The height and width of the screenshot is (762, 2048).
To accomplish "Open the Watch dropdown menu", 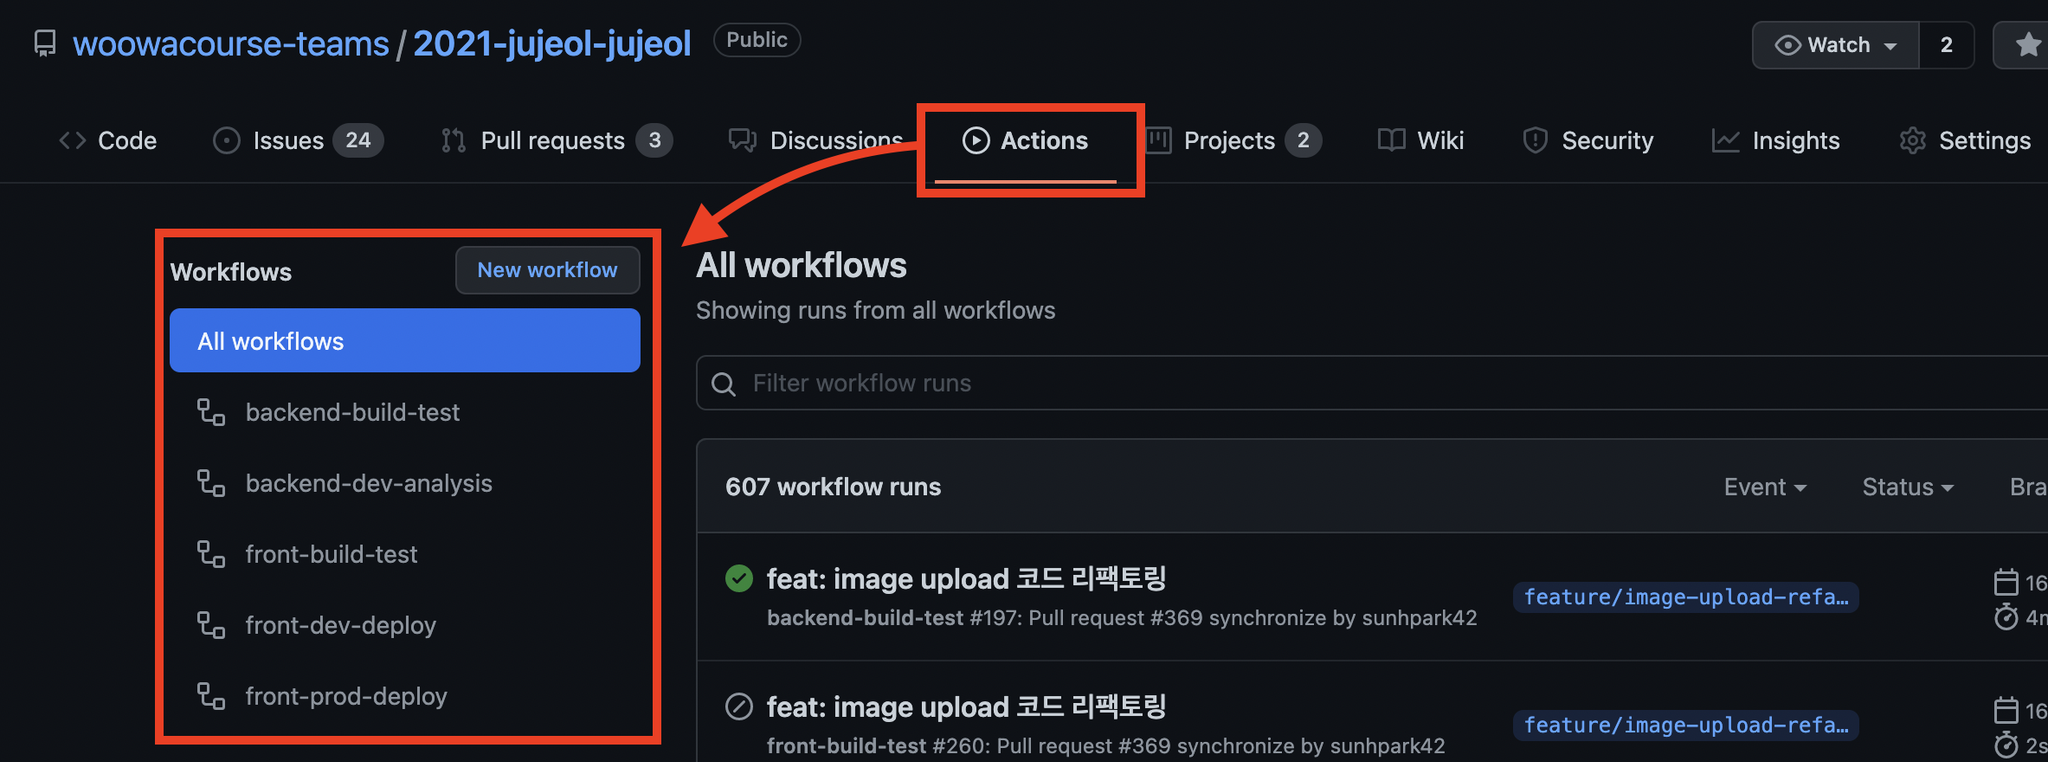I will point(1836,45).
